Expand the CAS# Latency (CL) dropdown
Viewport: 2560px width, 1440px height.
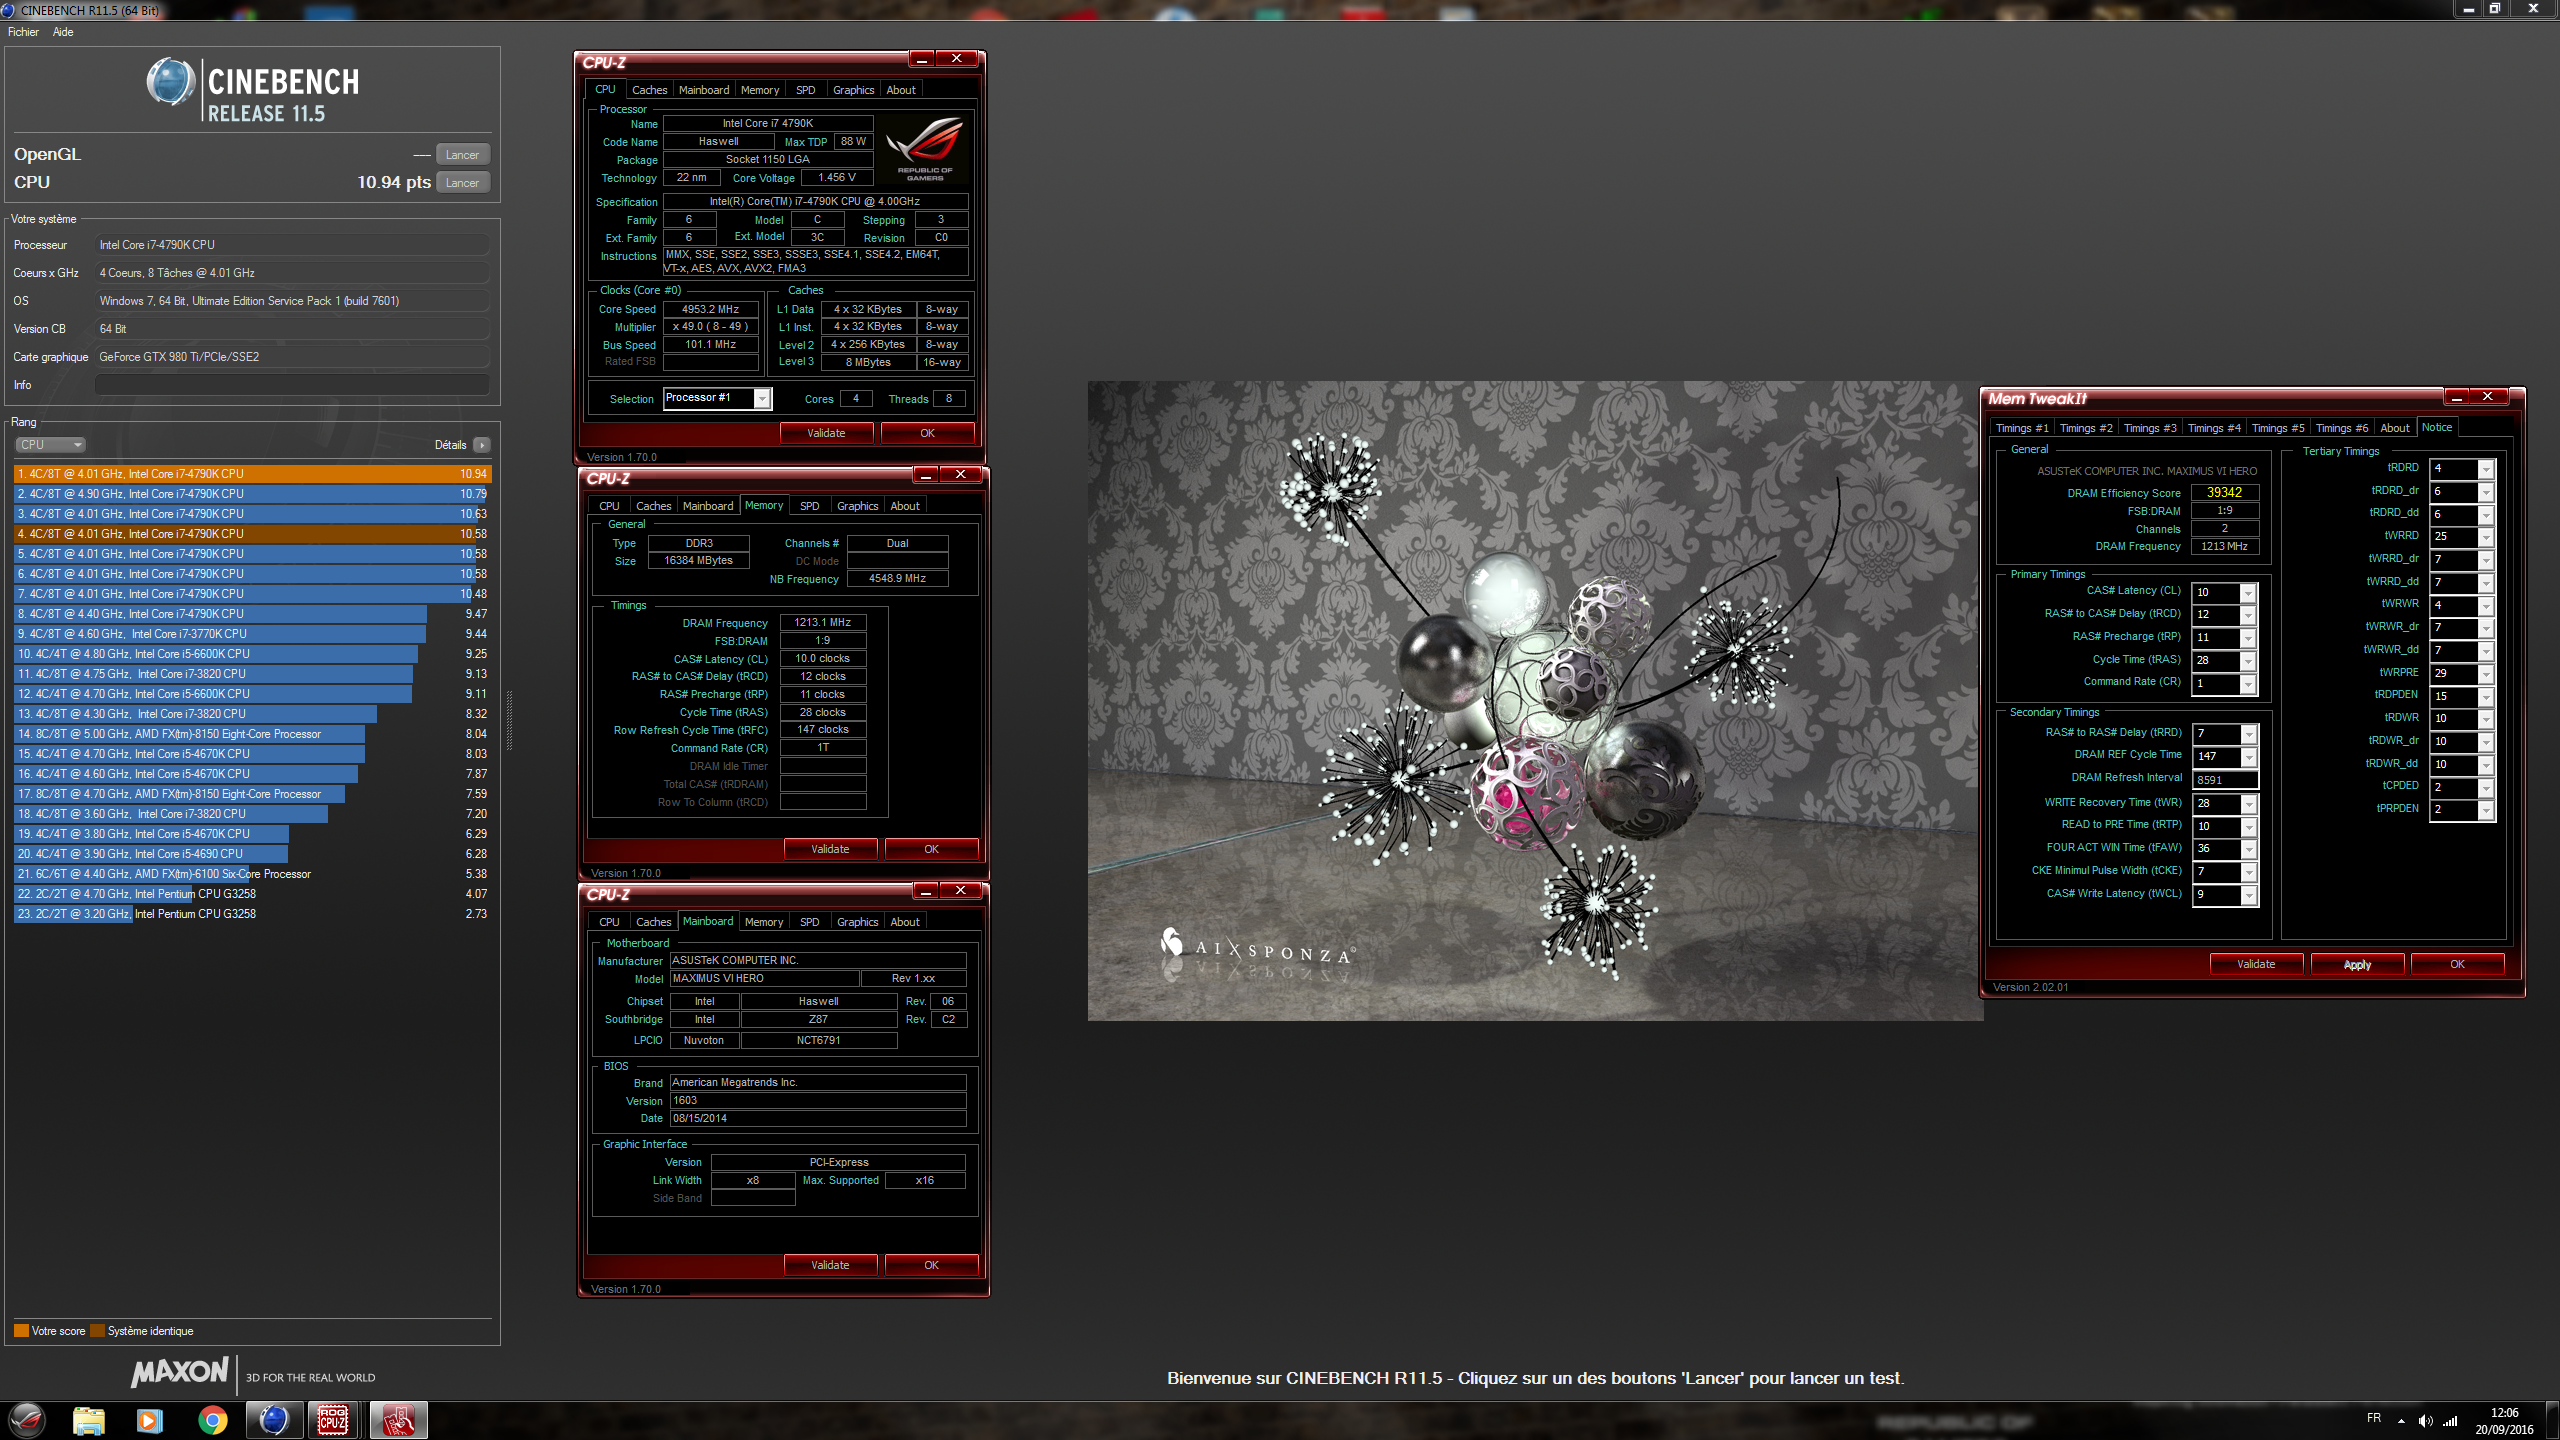pyautogui.click(x=2248, y=593)
